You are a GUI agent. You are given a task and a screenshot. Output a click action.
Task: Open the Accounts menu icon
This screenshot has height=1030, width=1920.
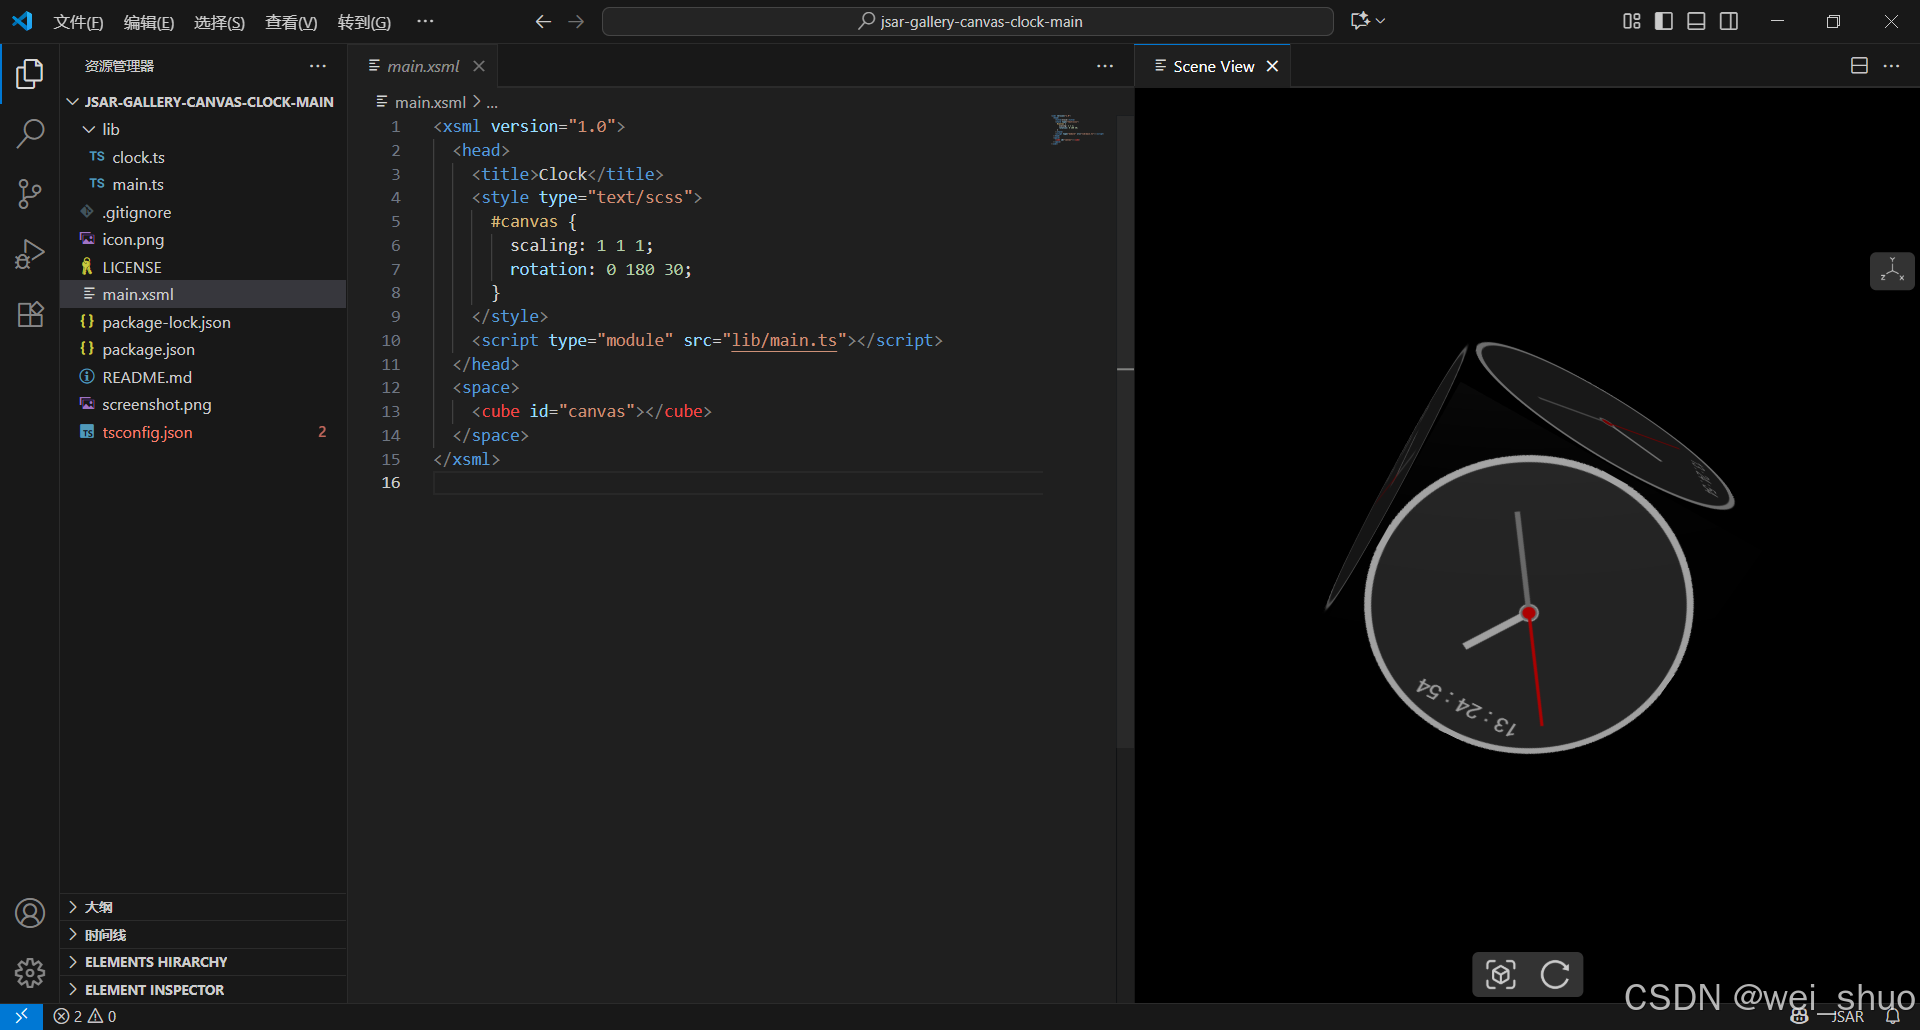[x=30, y=913]
